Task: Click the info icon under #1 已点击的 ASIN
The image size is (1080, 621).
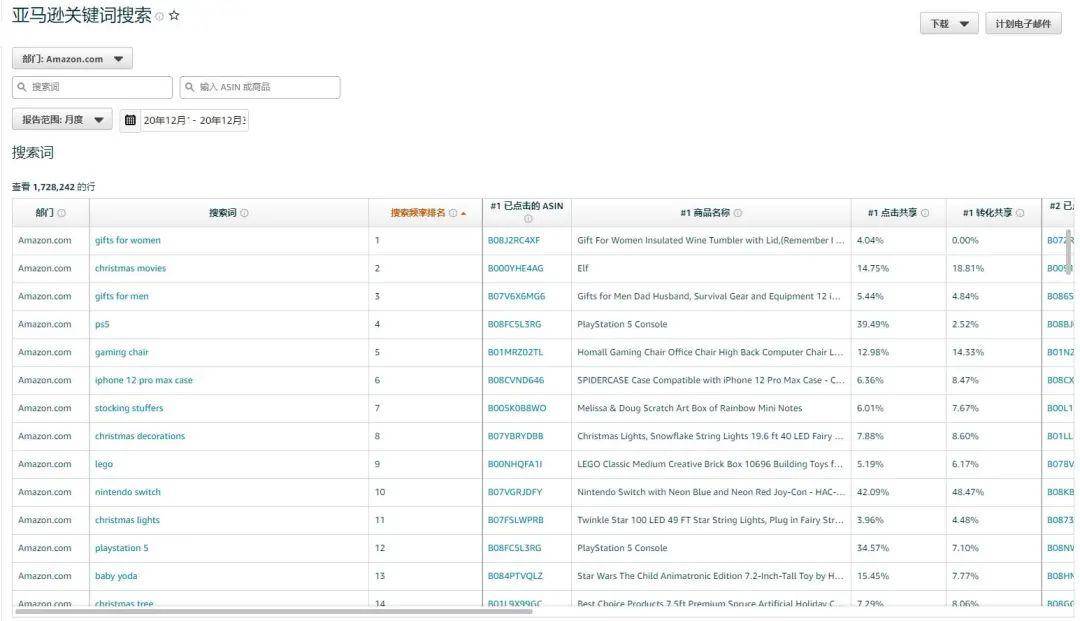Action: [528, 219]
